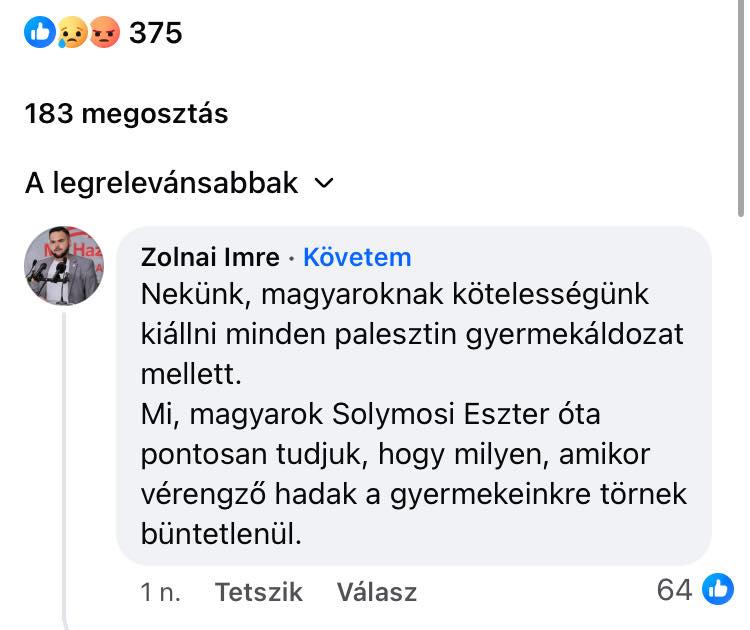Reply to the comment with Válasz
The width and height of the screenshot is (750, 630).
point(376,591)
